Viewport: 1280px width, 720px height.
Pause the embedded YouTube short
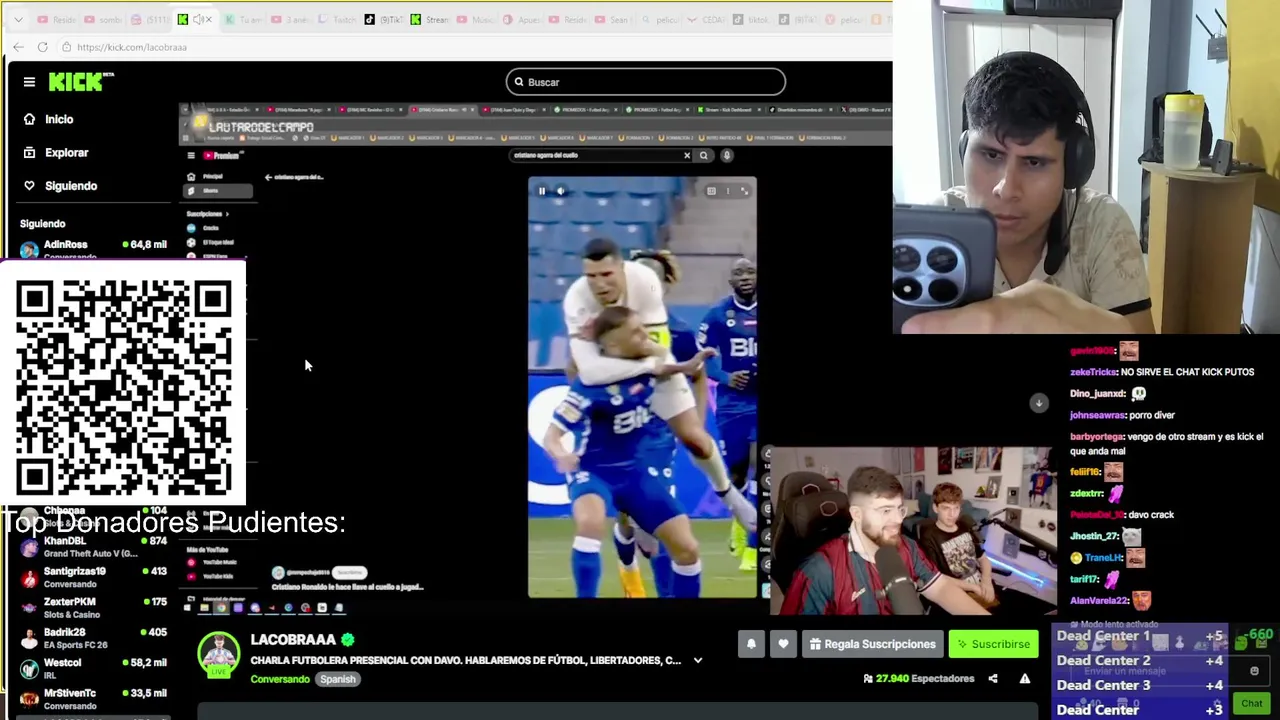542,191
